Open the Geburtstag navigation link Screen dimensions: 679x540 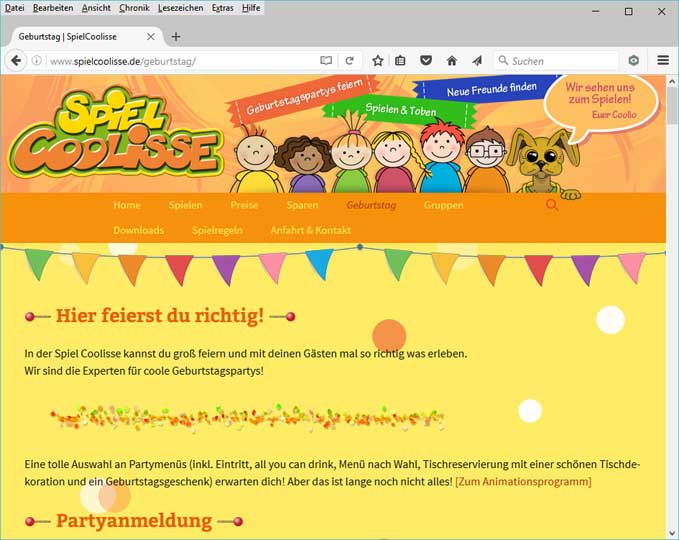tap(371, 205)
